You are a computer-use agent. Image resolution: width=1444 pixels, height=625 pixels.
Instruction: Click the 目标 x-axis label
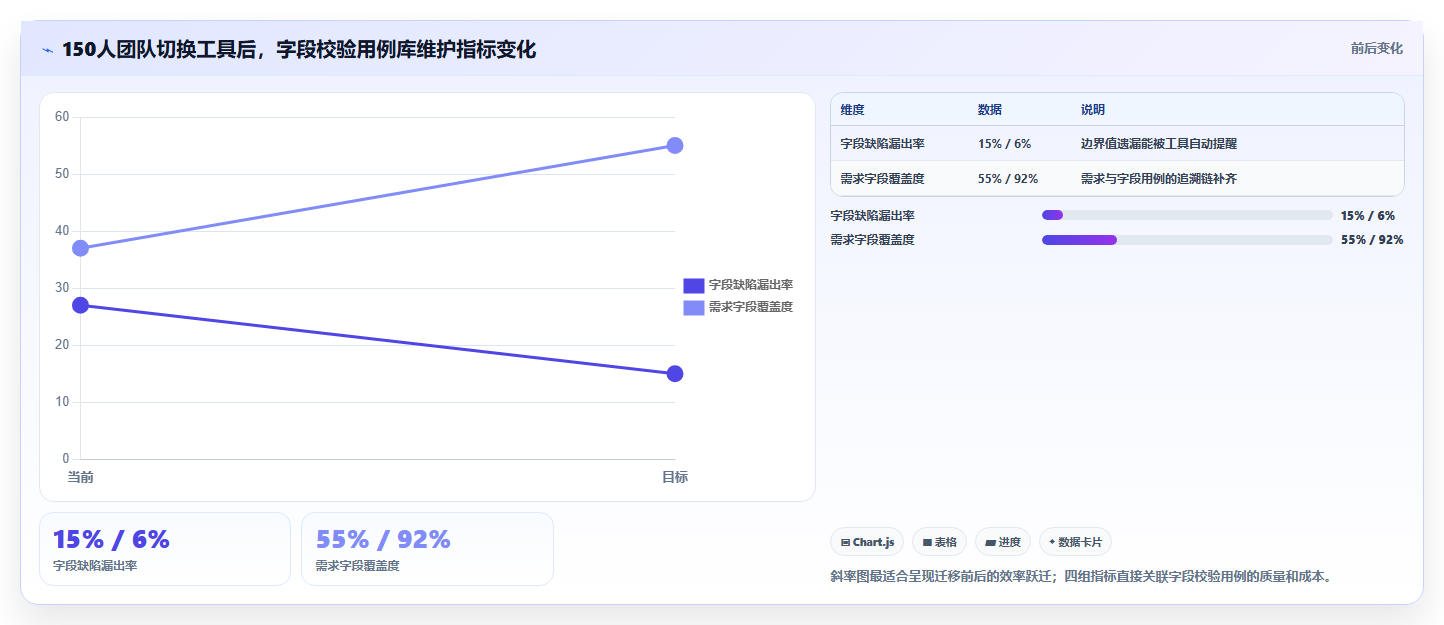tap(675, 477)
